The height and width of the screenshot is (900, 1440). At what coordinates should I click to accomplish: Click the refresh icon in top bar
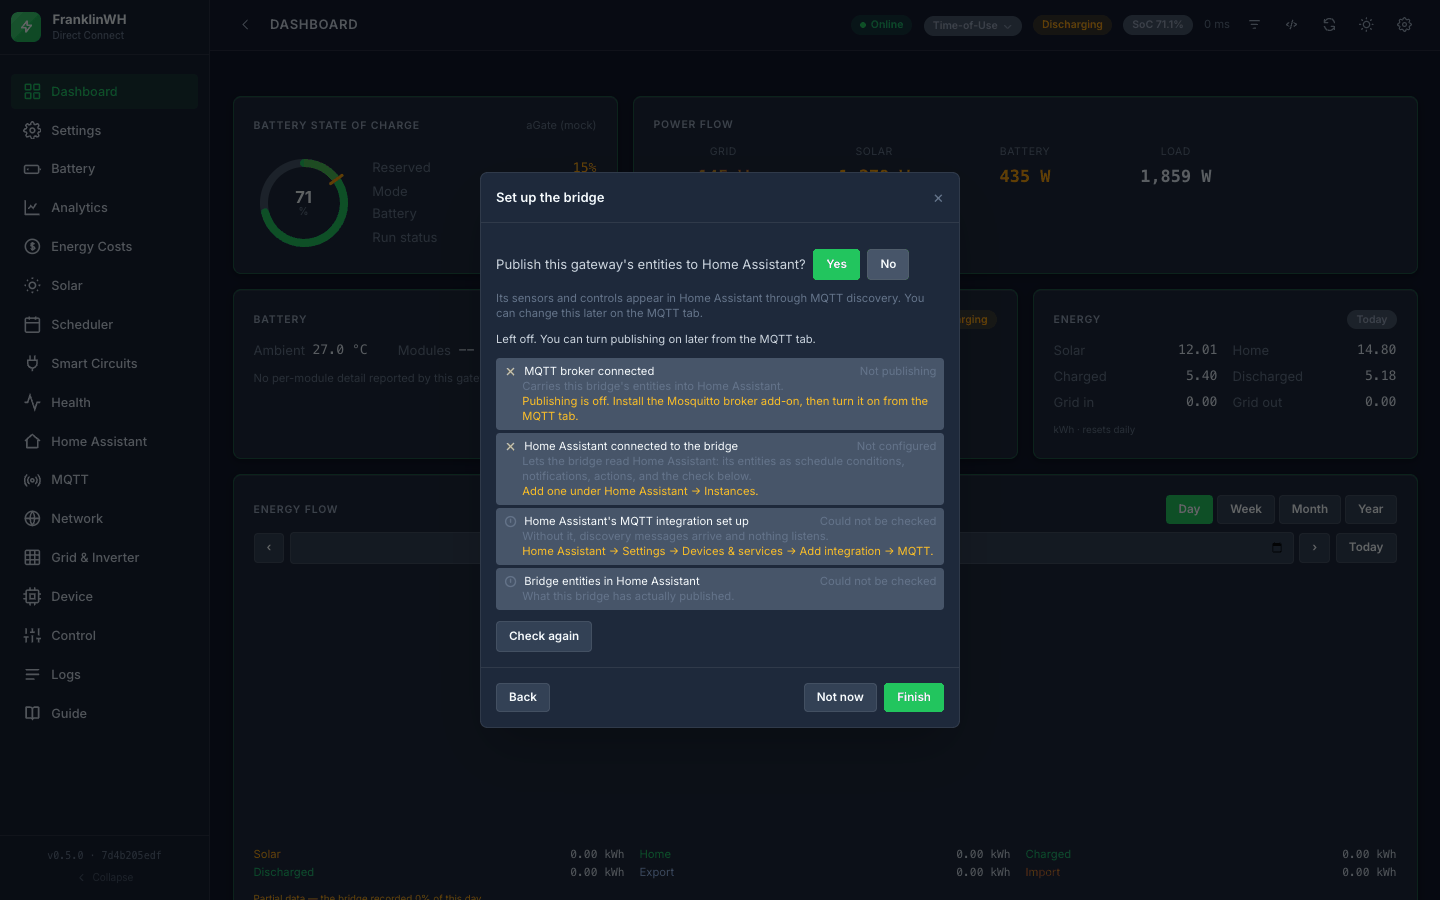(x=1329, y=25)
